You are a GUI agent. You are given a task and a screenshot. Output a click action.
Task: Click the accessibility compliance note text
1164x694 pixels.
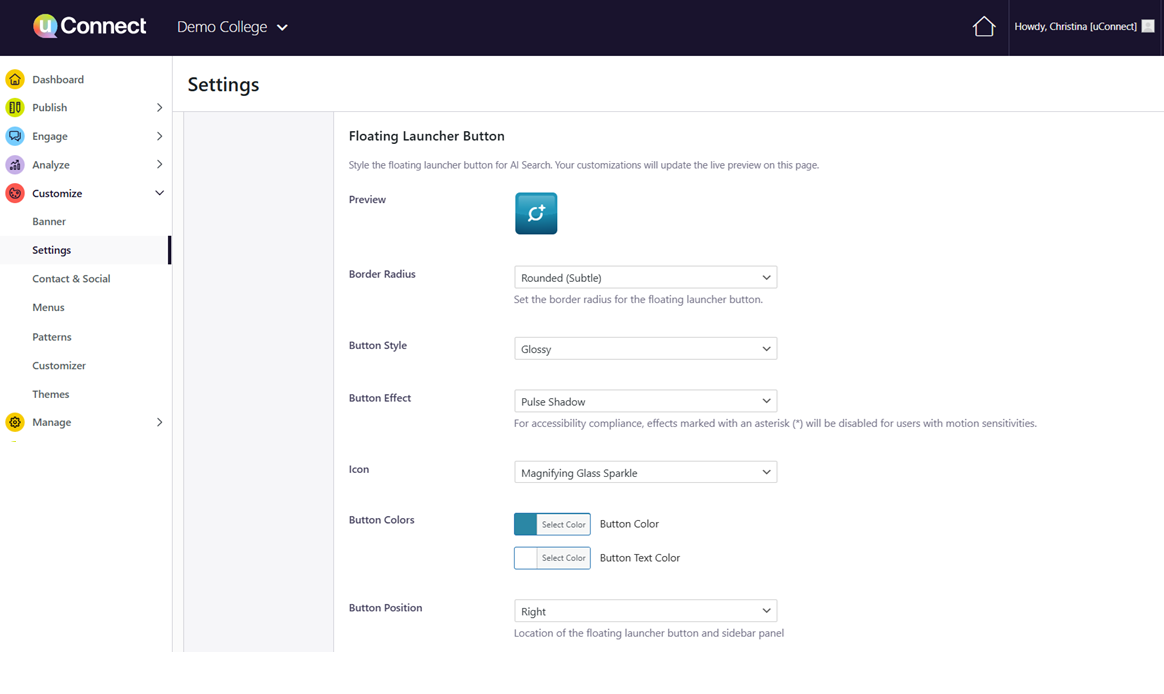click(775, 423)
